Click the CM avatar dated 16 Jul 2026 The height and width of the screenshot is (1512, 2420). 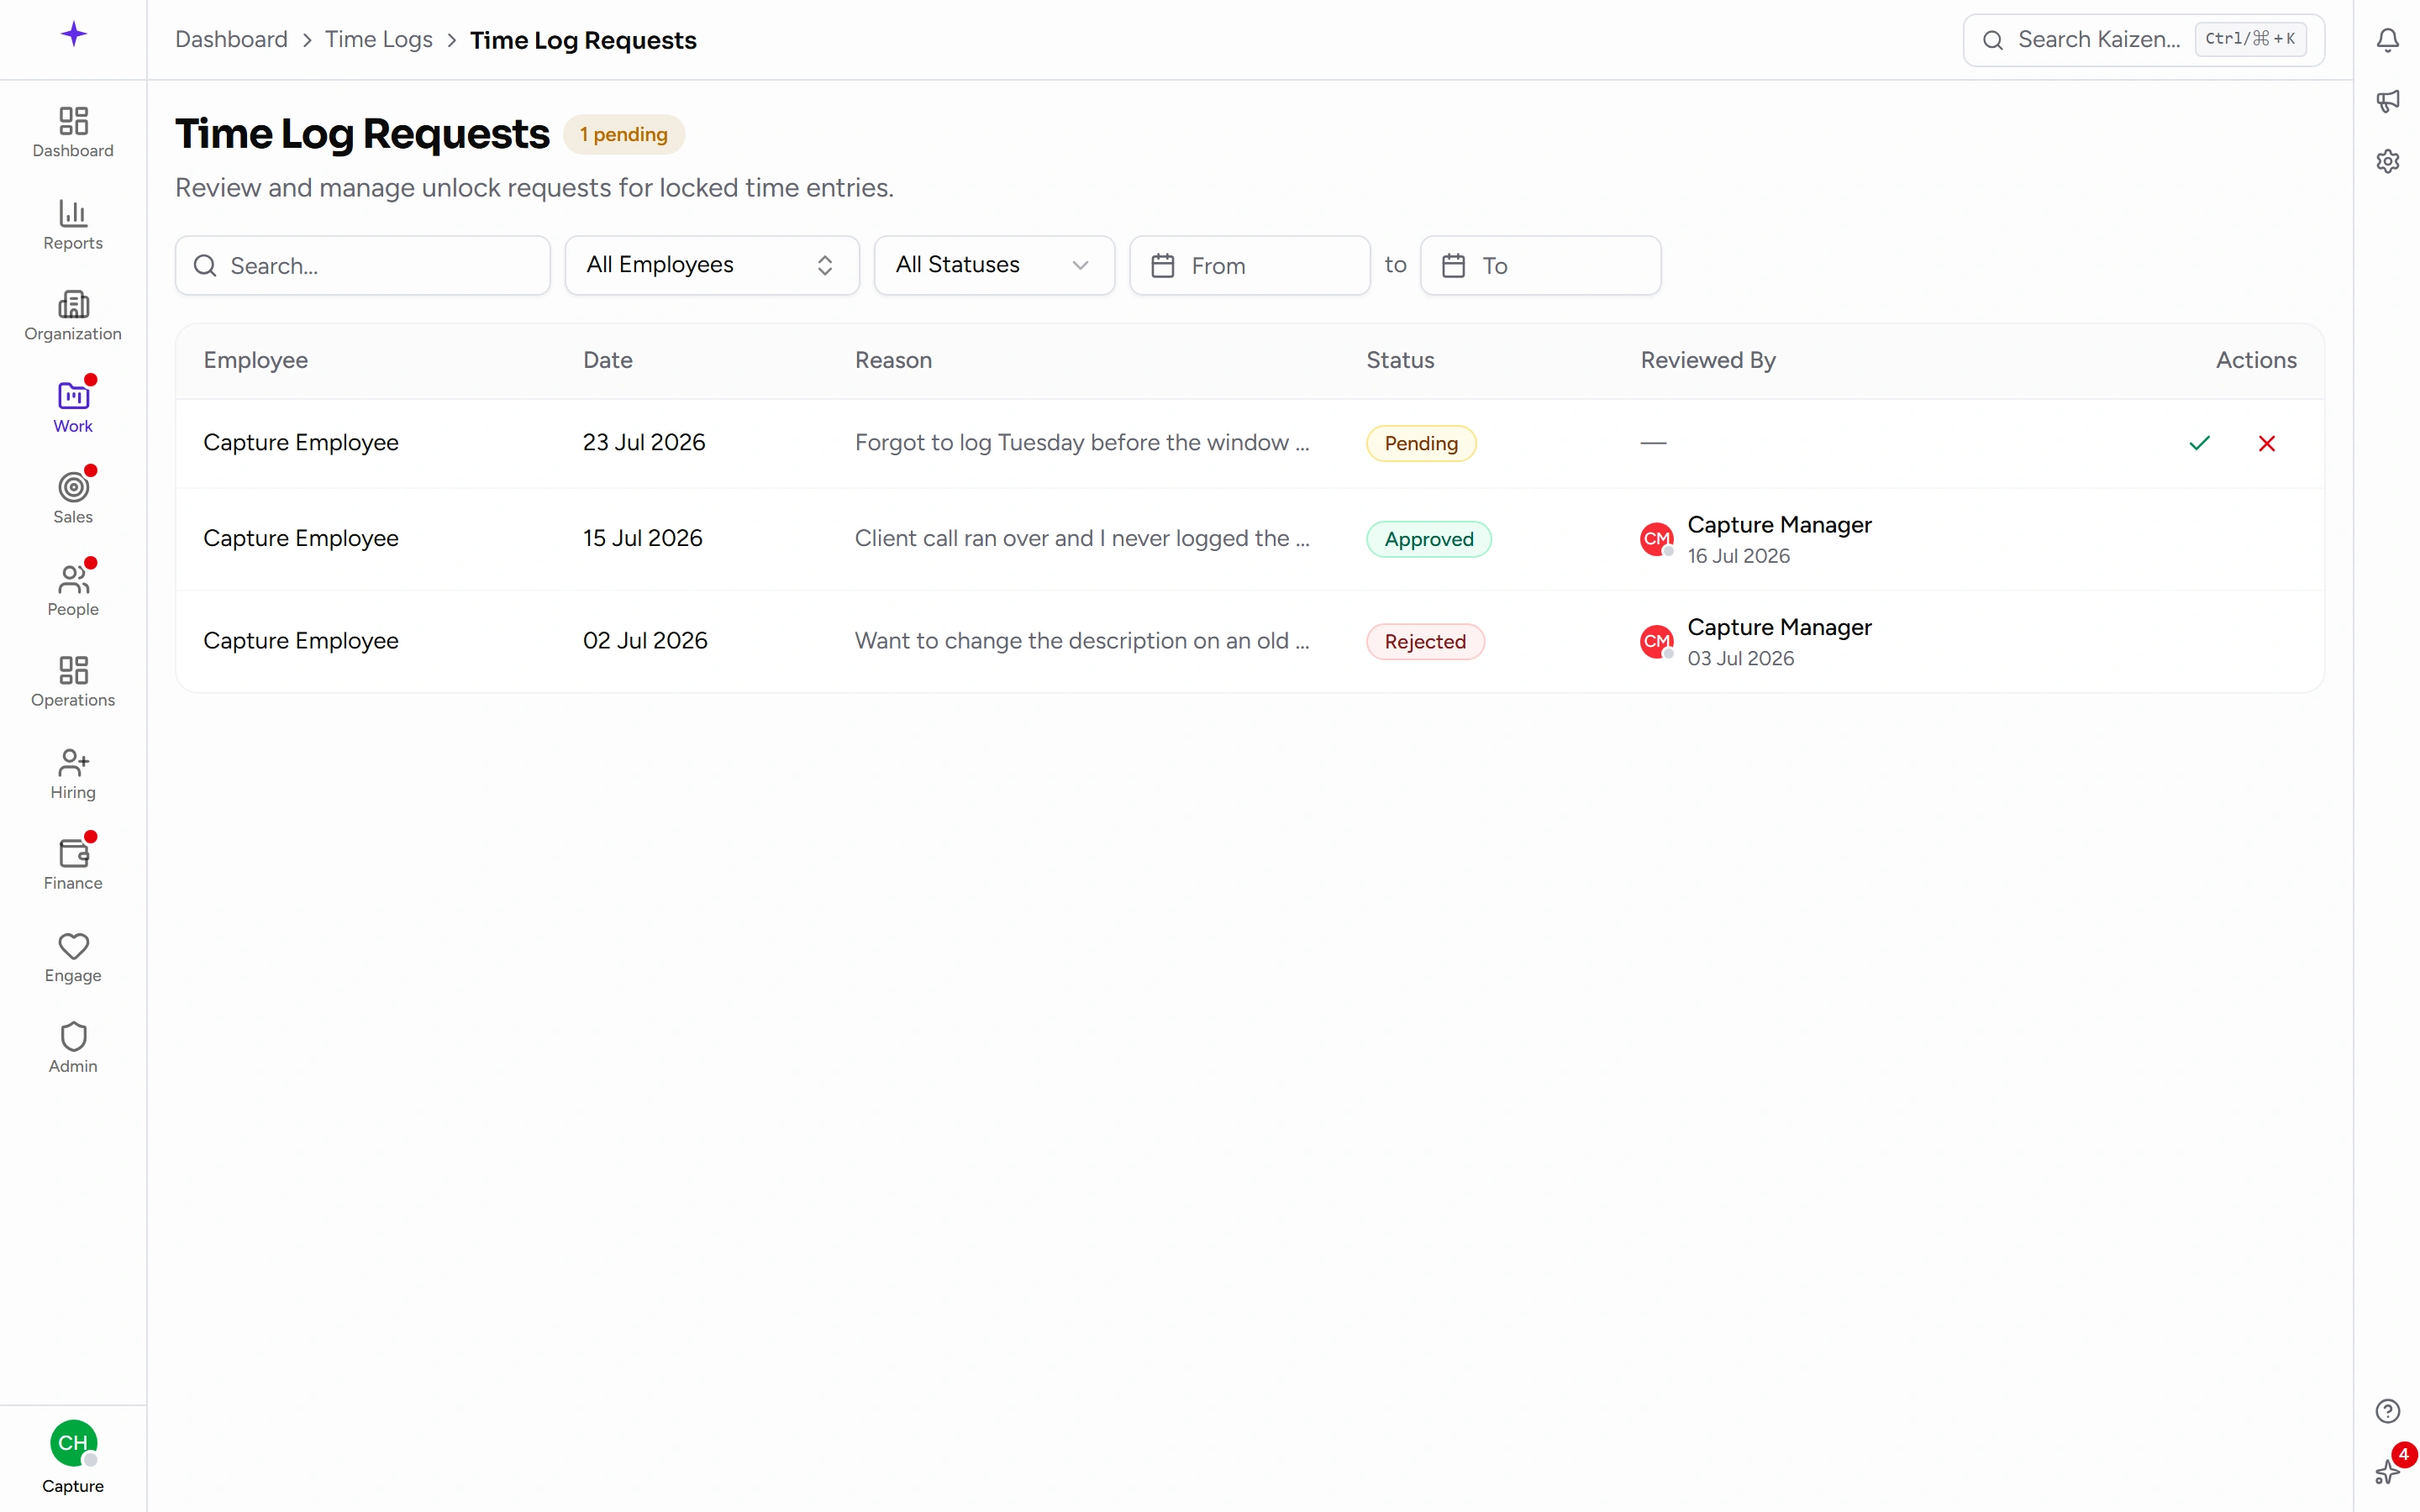(x=1656, y=539)
